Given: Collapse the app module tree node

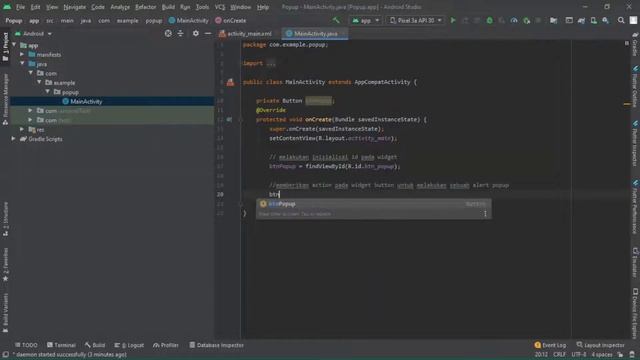Looking at the screenshot, I should (15, 45).
